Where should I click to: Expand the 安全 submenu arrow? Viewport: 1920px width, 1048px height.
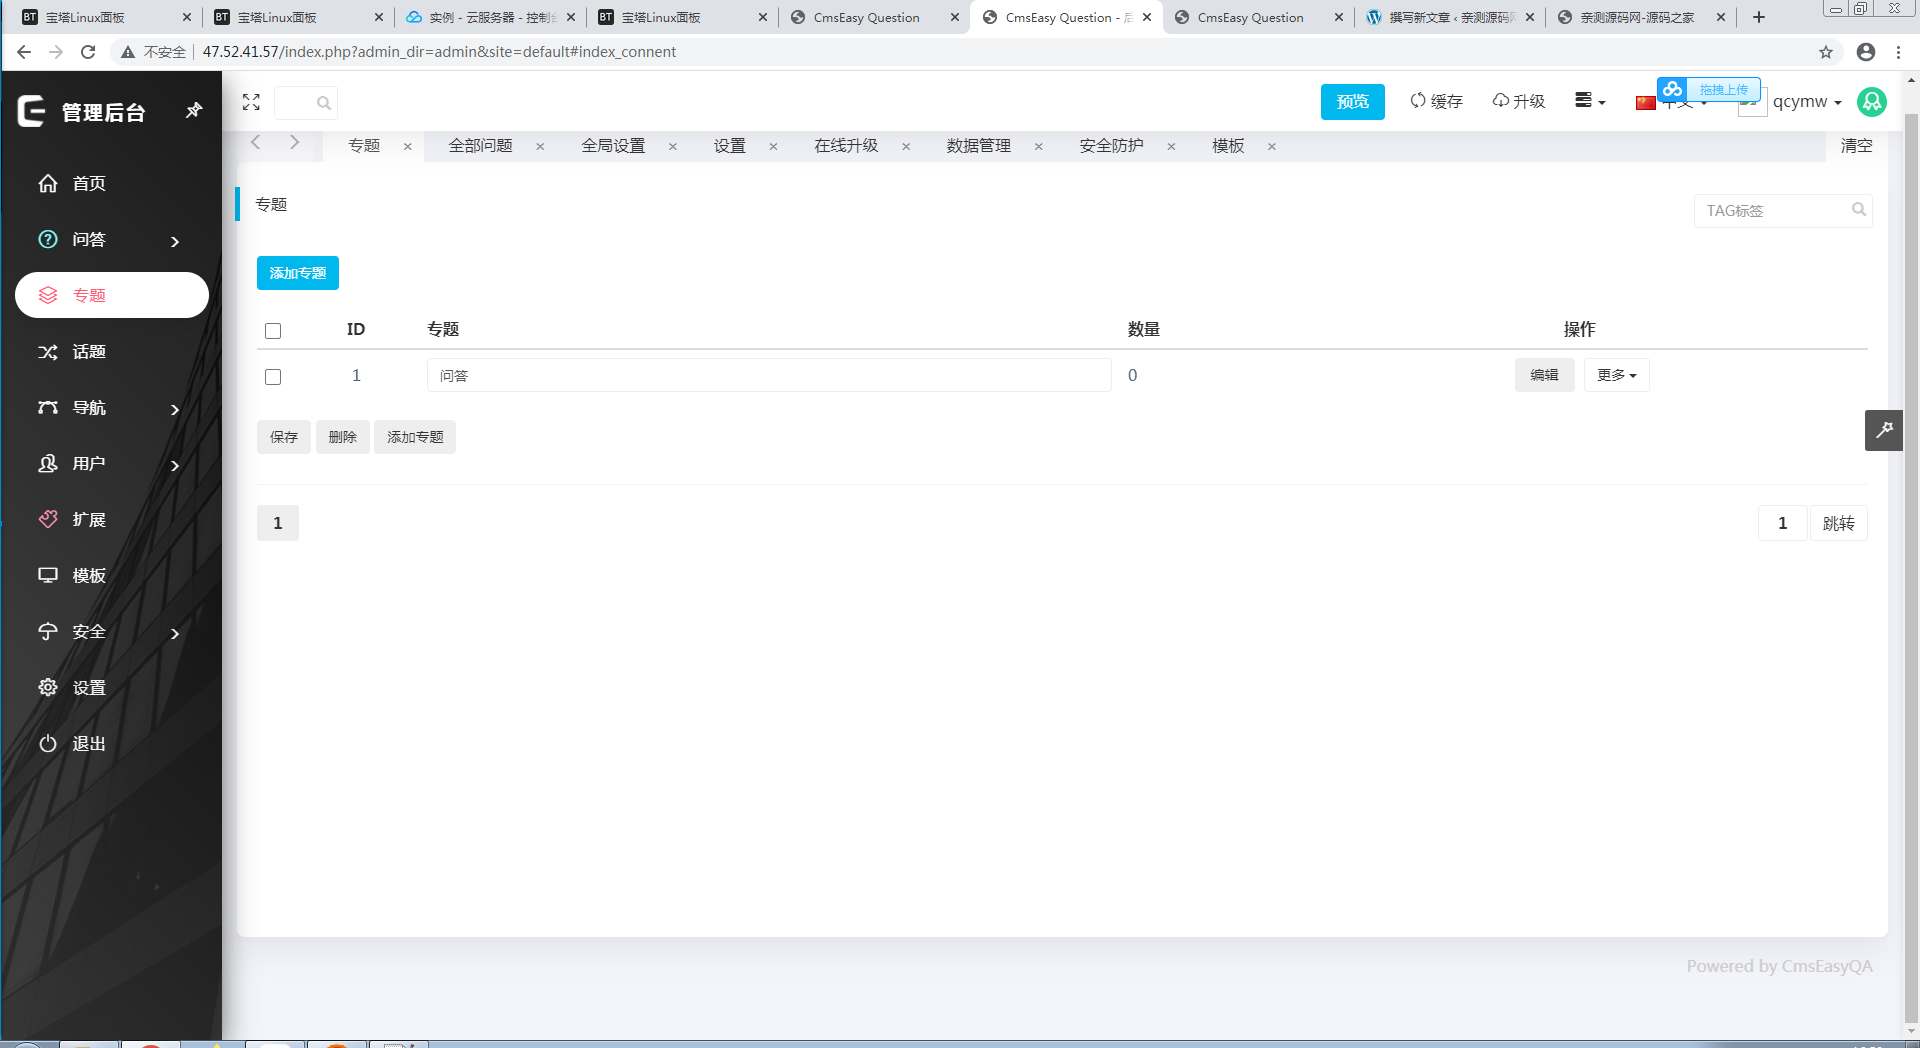(175, 633)
